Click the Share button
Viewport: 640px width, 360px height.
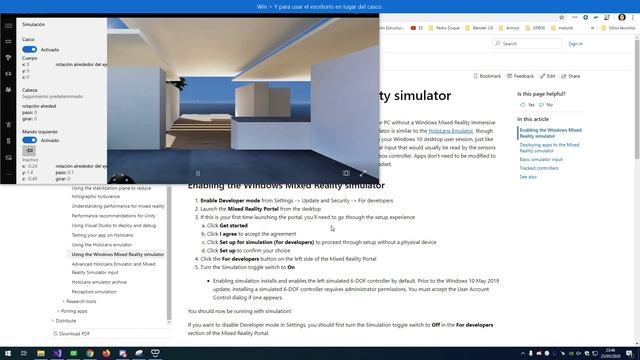tap(570, 76)
